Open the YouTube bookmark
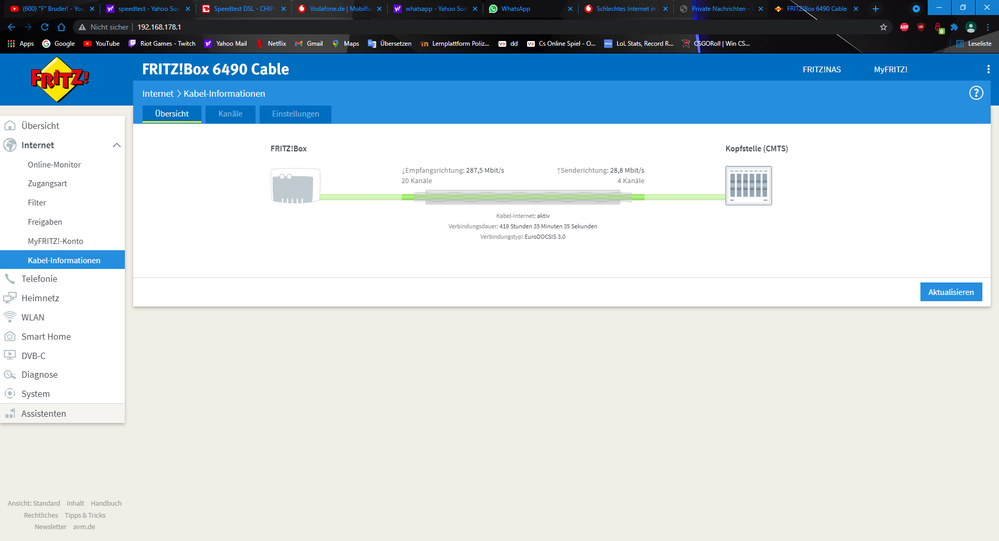The width and height of the screenshot is (999, 541). tap(101, 43)
